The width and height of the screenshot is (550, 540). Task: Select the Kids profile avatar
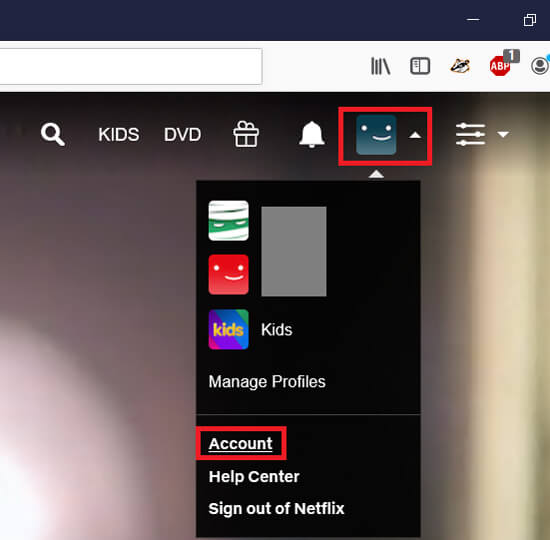click(x=228, y=329)
